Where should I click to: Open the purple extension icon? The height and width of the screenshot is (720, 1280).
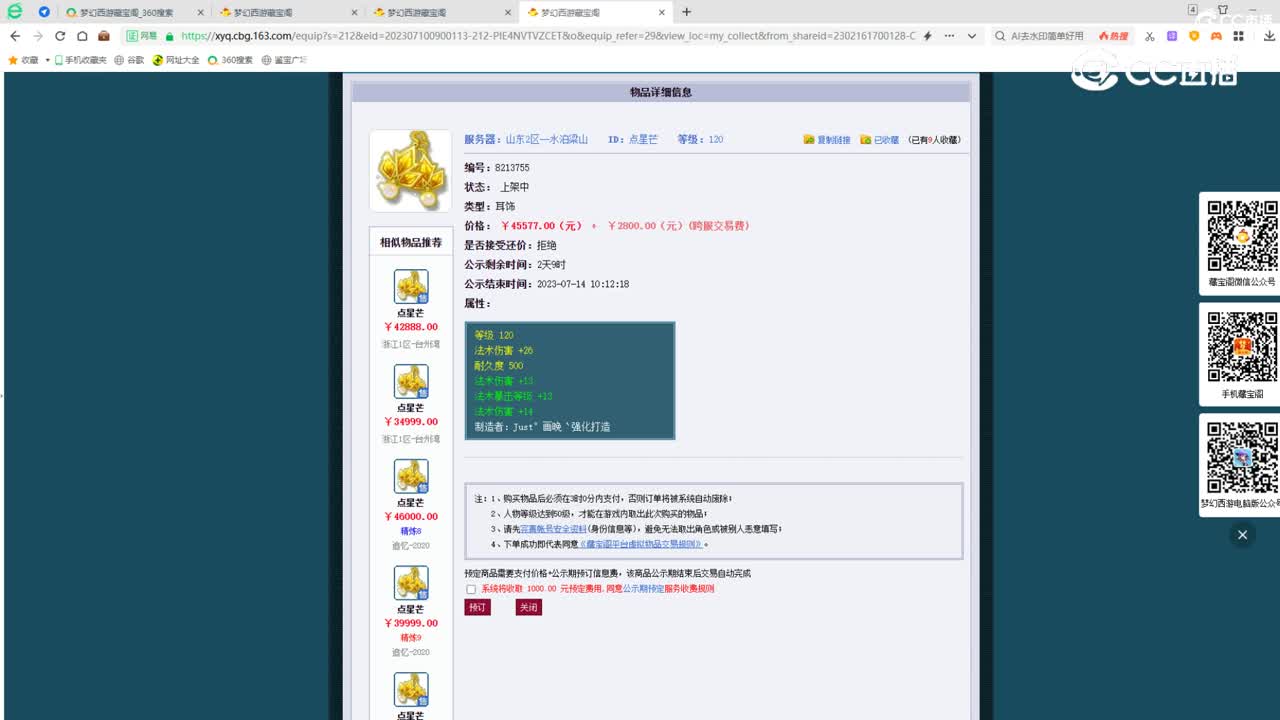(x=1172, y=36)
